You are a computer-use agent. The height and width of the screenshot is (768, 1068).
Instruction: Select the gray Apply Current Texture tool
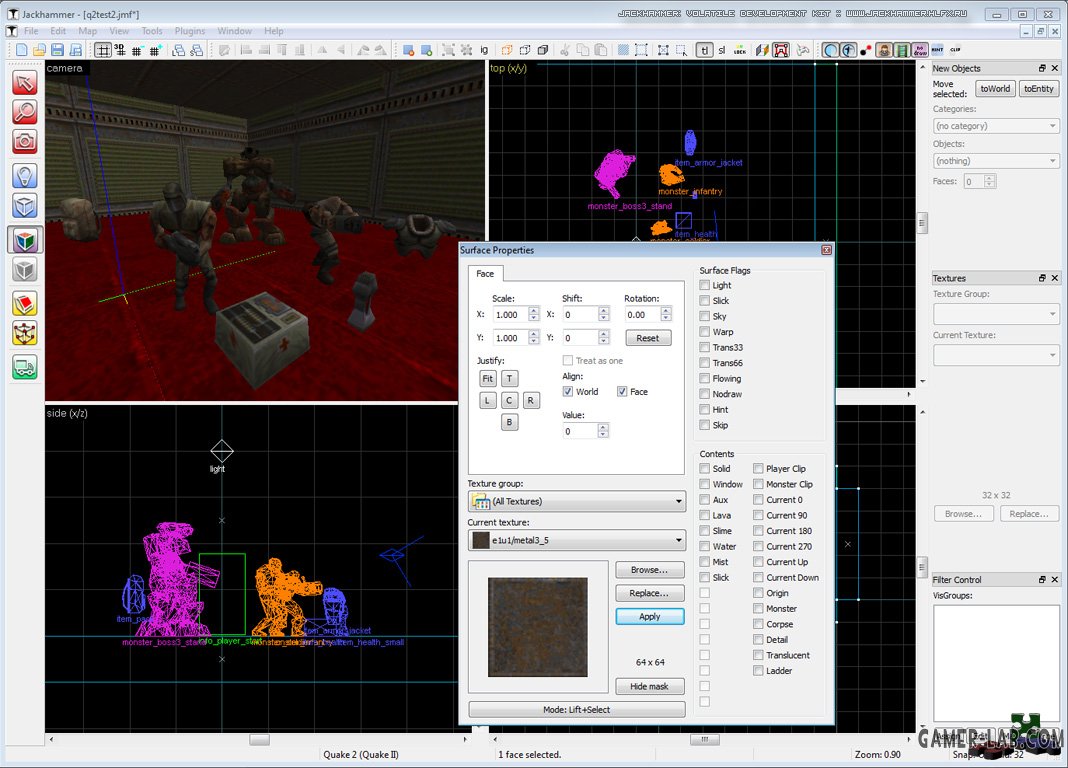[x=25, y=270]
